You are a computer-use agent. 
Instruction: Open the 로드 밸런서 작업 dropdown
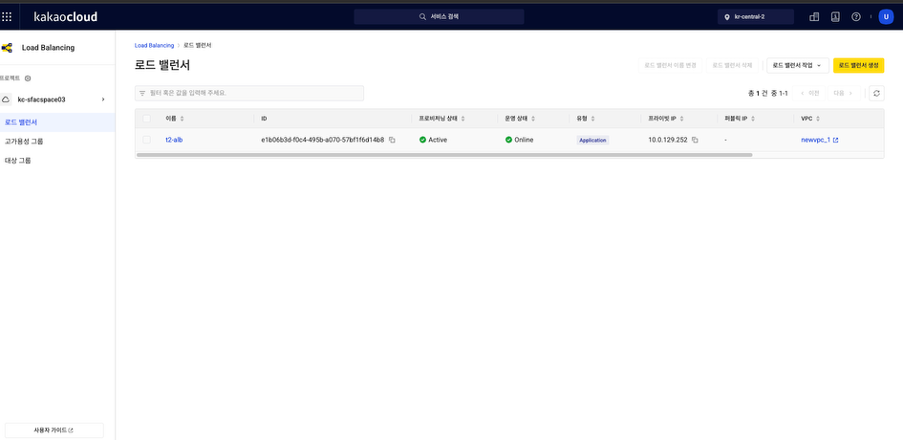[x=797, y=65]
